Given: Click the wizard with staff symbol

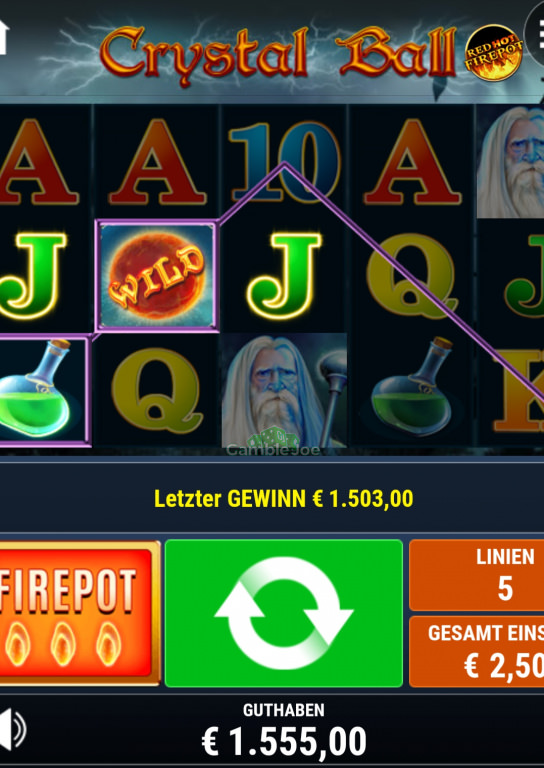Looking at the screenshot, I should point(284,391).
